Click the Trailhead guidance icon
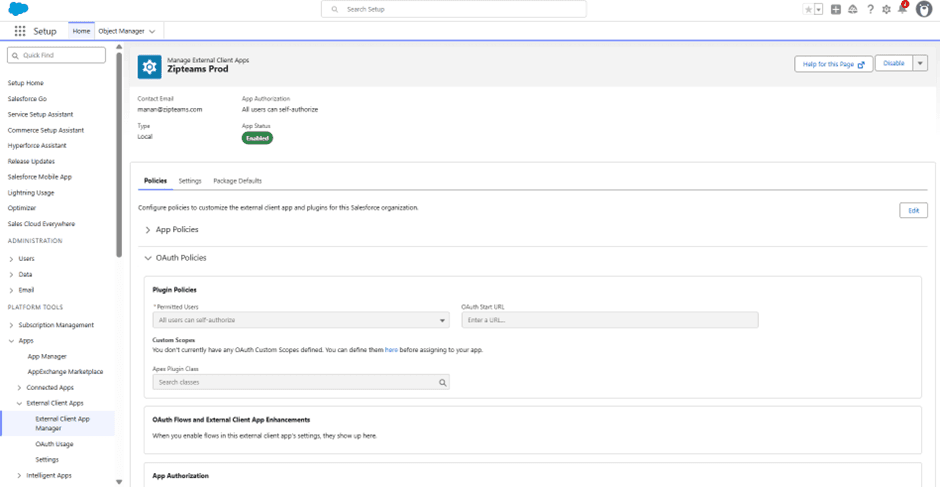940x487 pixels. pos(852,10)
